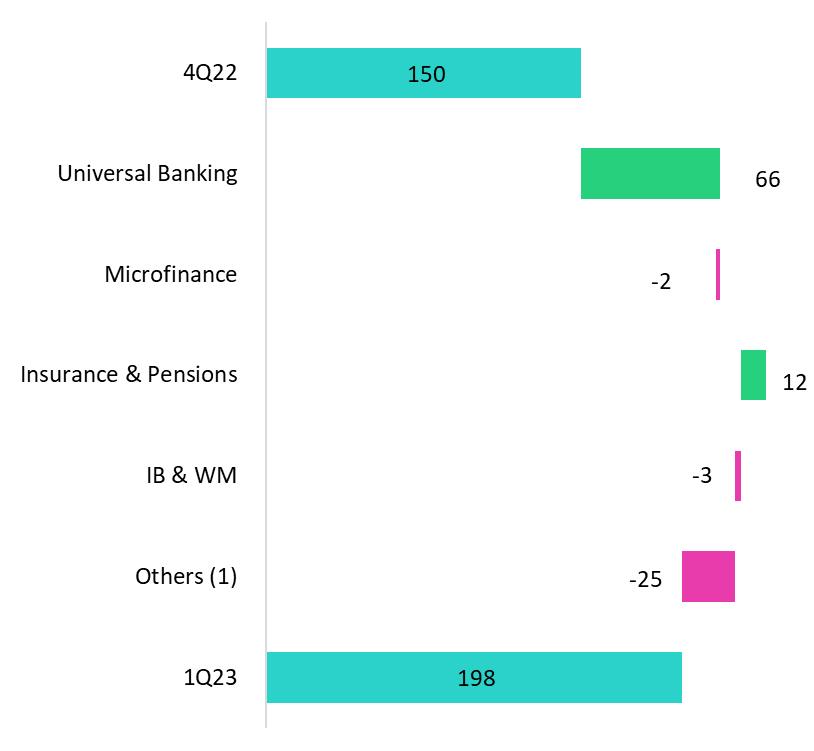Click the 4Q22 category label
Viewport: 814px width, 751px height.
coord(213,73)
